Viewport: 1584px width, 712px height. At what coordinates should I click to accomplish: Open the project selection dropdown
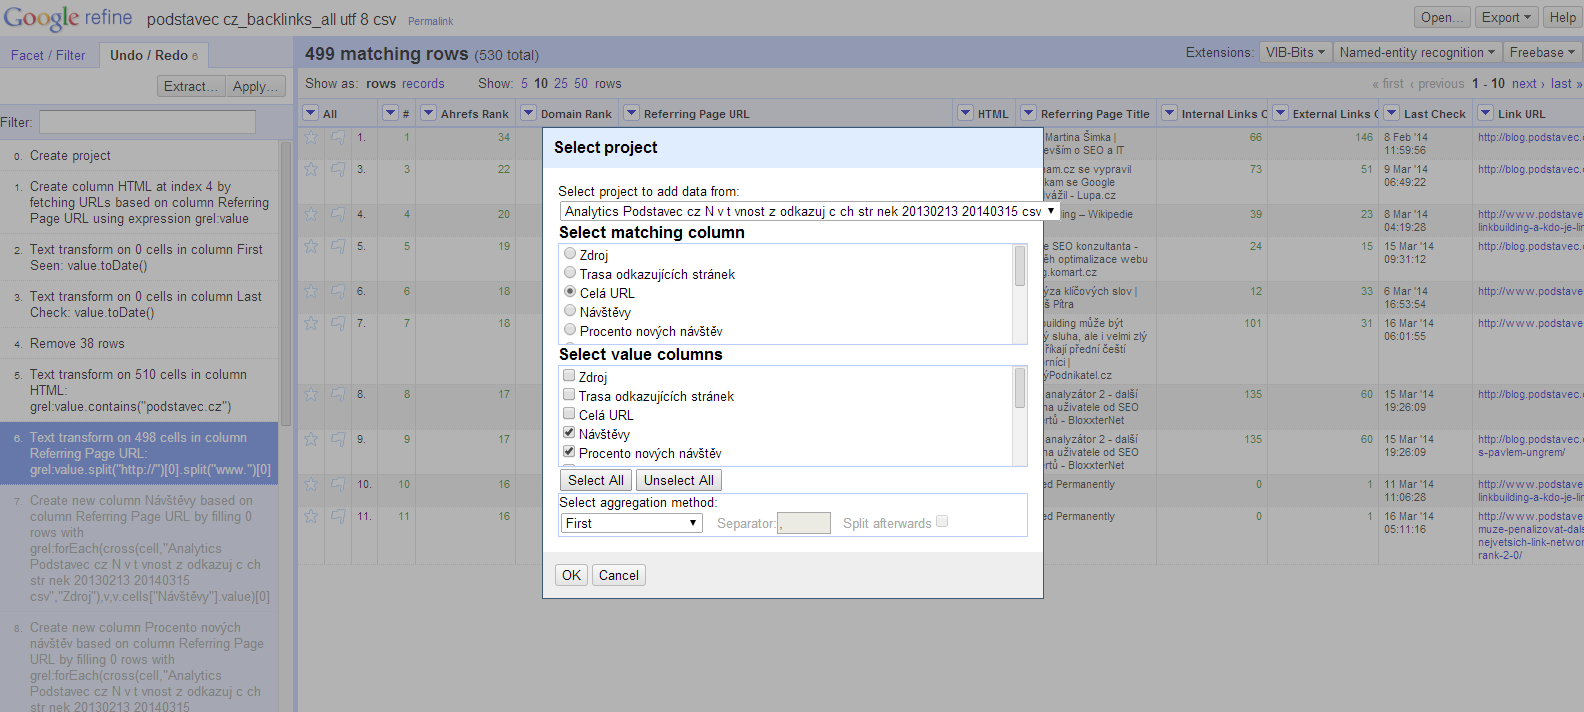pyautogui.click(x=809, y=211)
